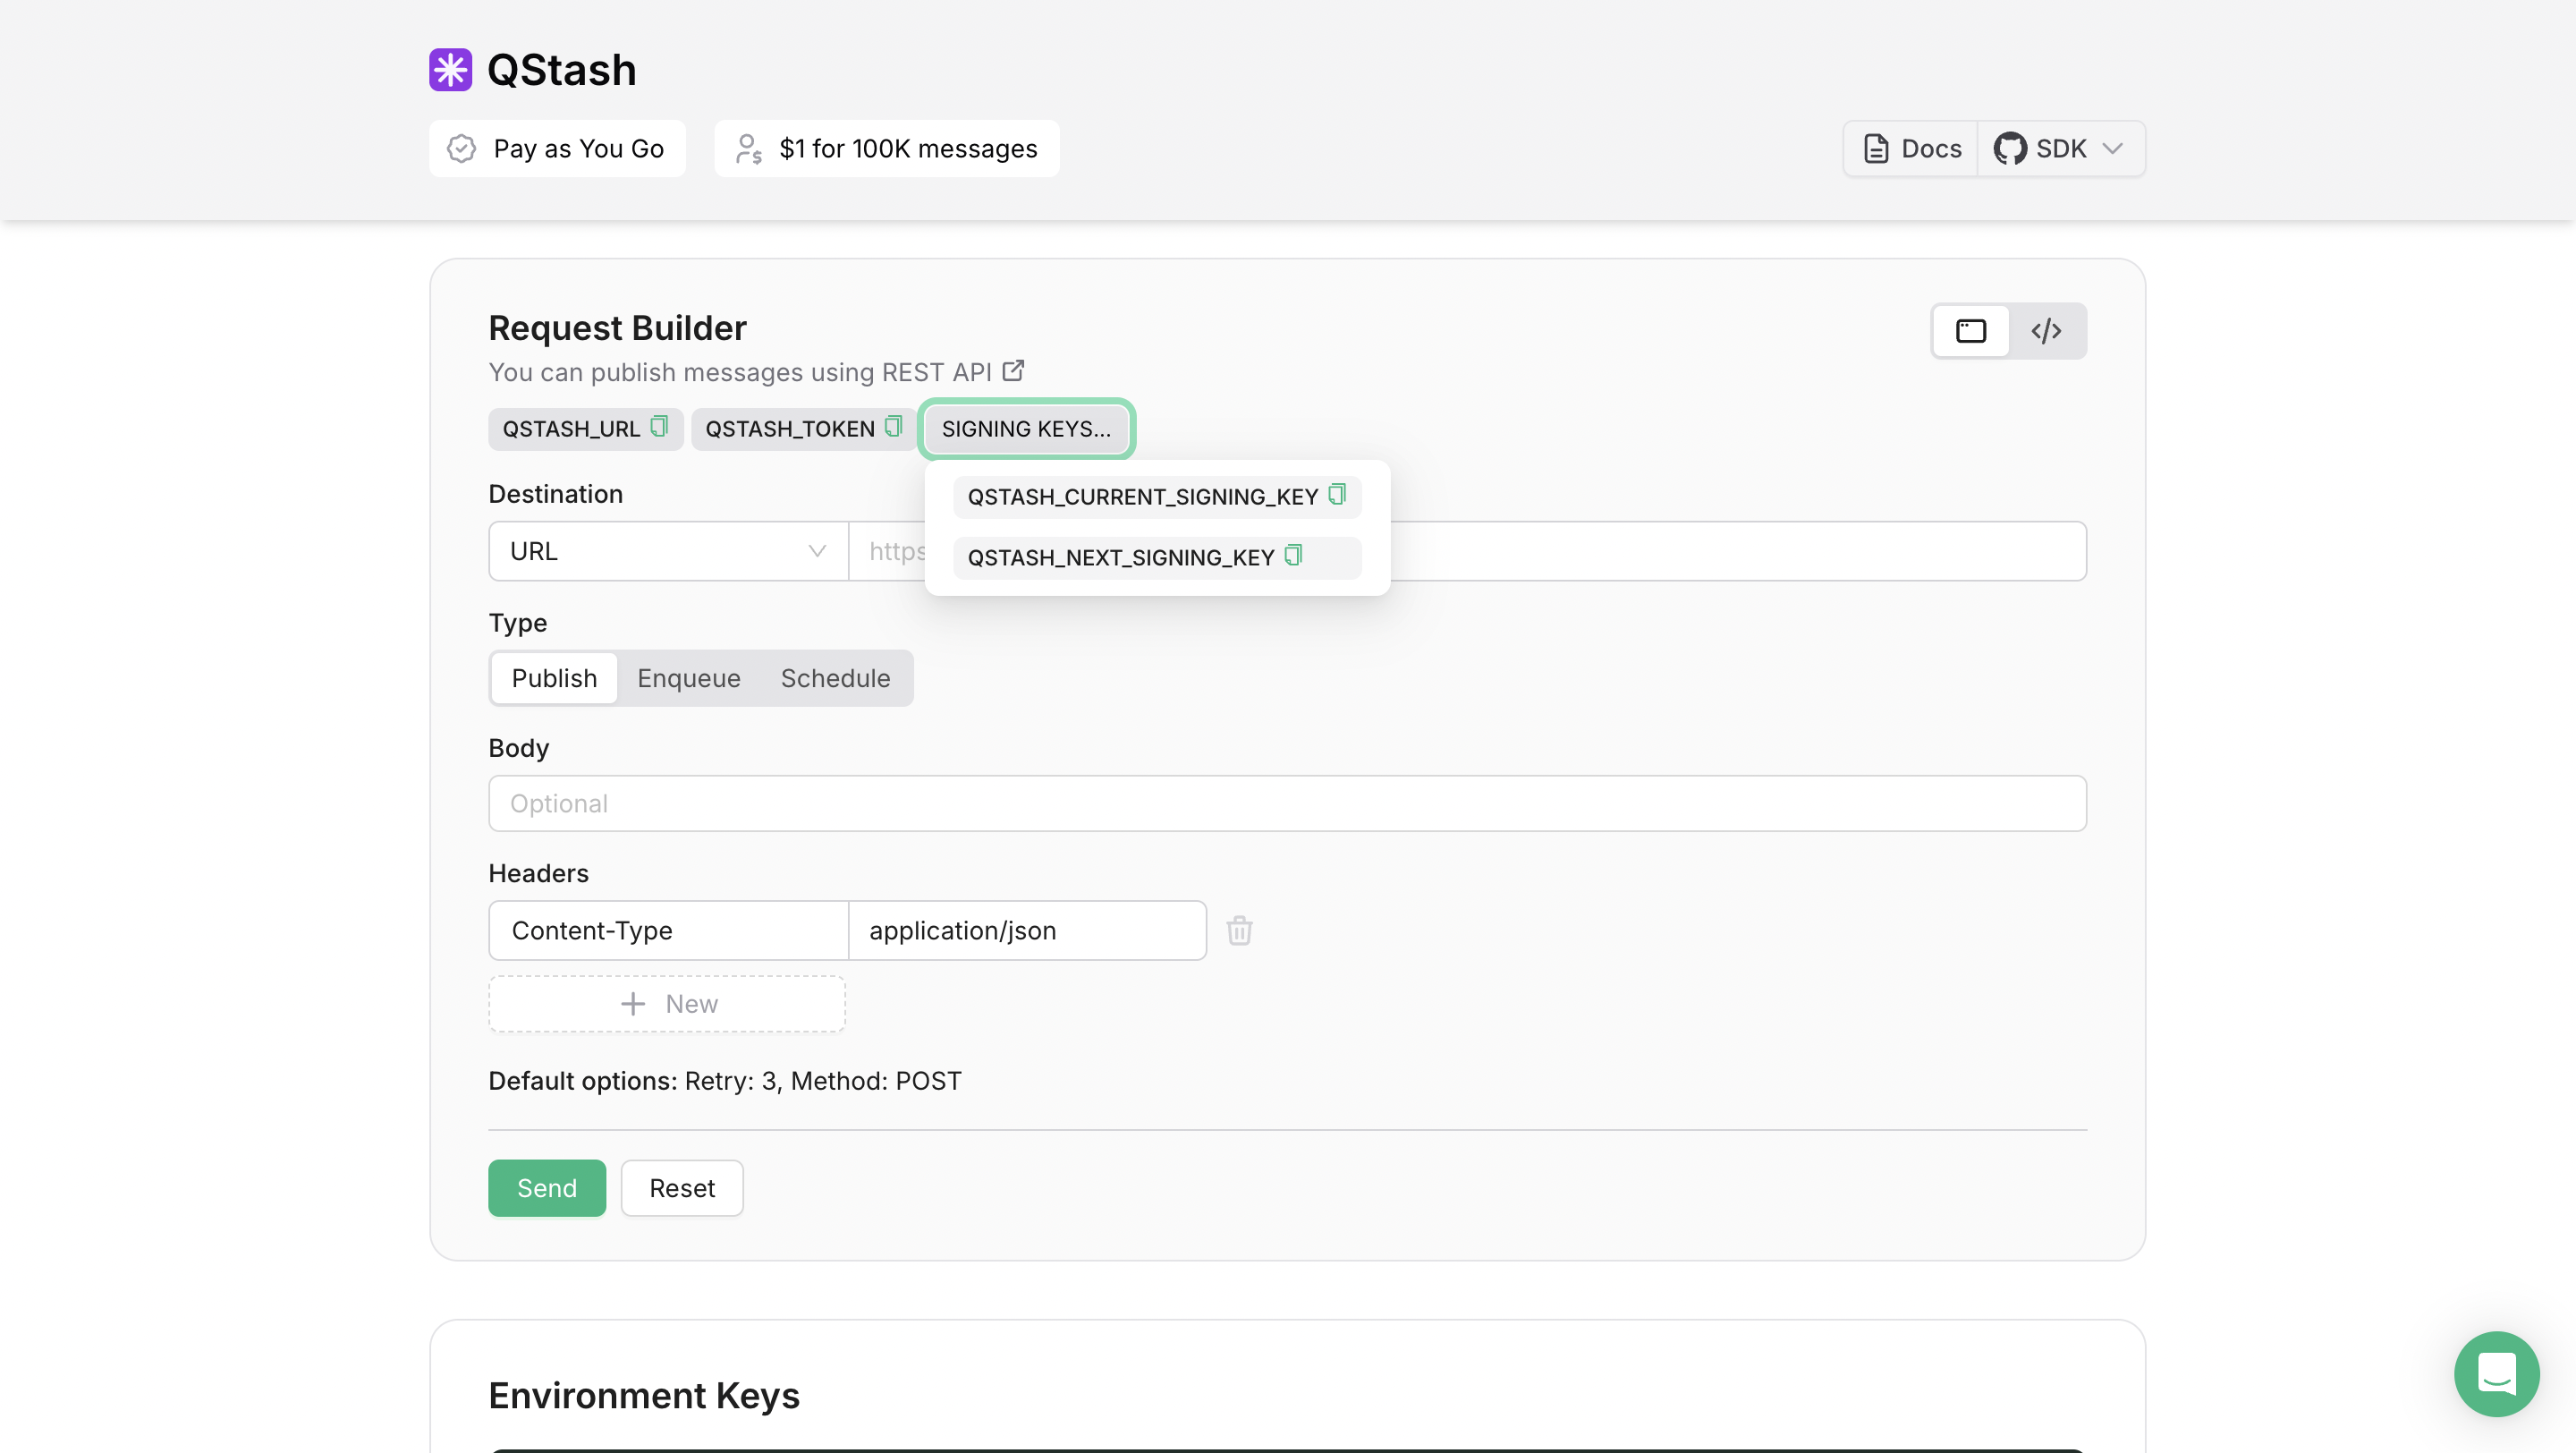Switch to the Enqueue type tab
Screen dimensions: 2576x1453
(x=688, y=678)
